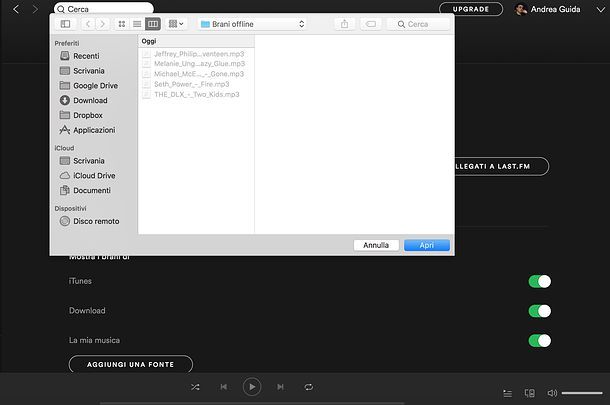Click the share icon in file dialog
This screenshot has width=610, height=405.
[345, 23]
